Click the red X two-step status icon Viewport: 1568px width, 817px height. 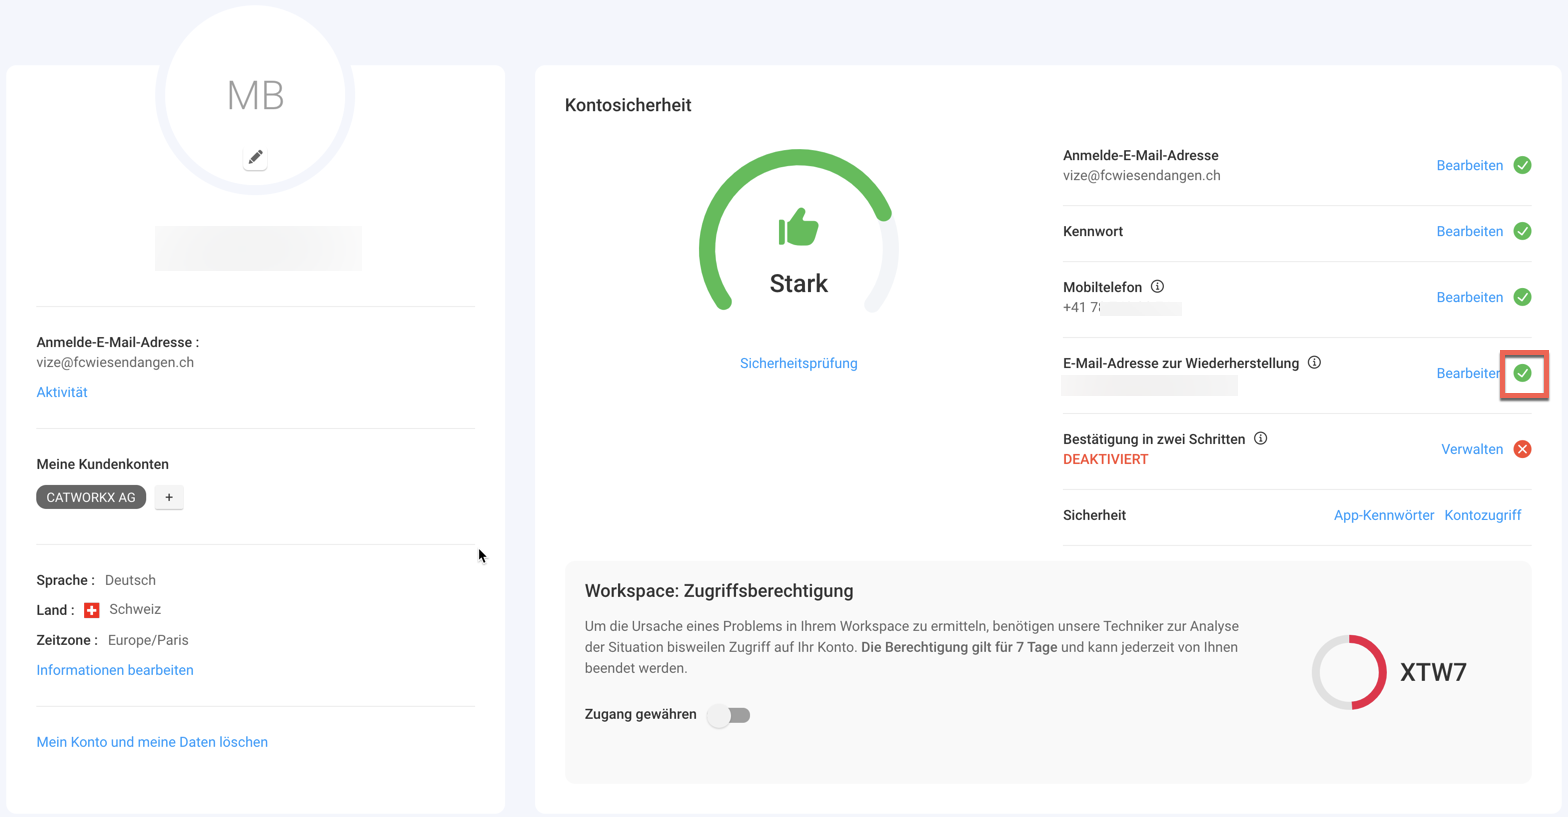(1522, 449)
